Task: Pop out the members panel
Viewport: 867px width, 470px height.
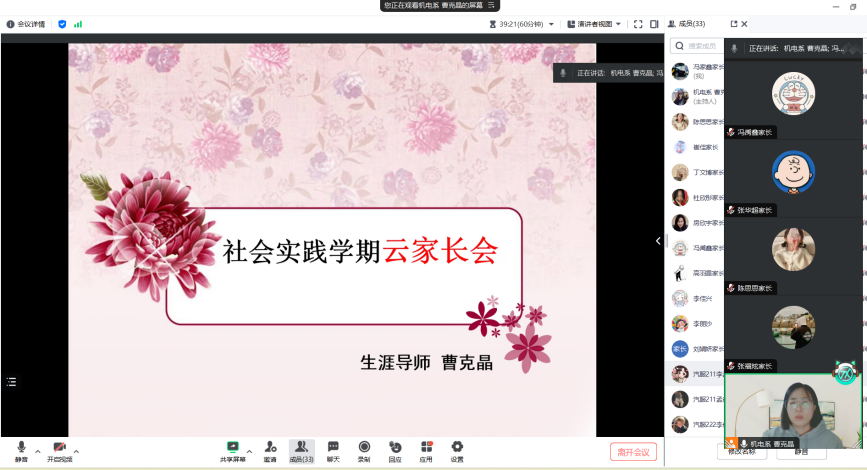Action: [x=733, y=24]
